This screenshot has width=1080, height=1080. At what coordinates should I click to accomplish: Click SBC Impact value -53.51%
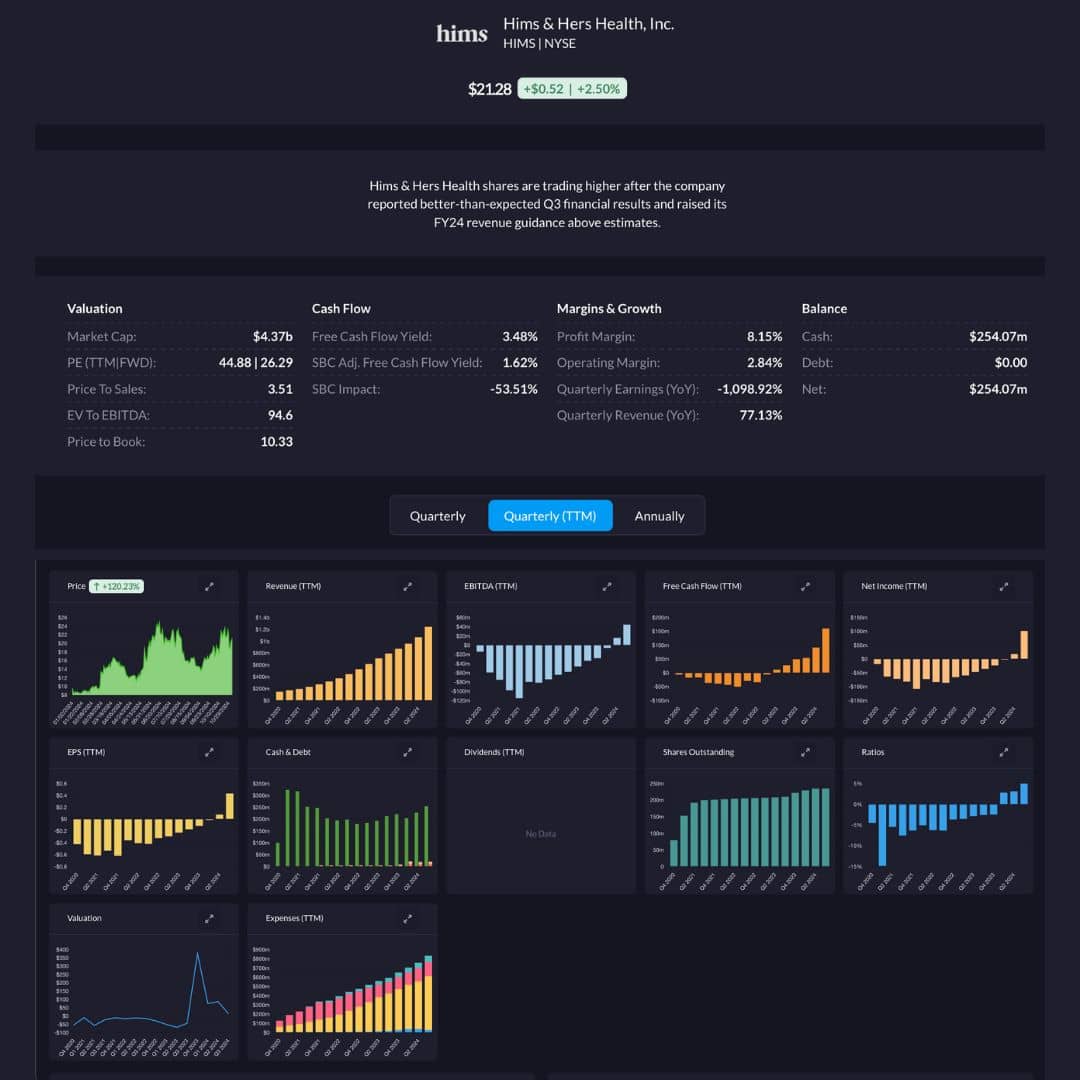(x=514, y=389)
